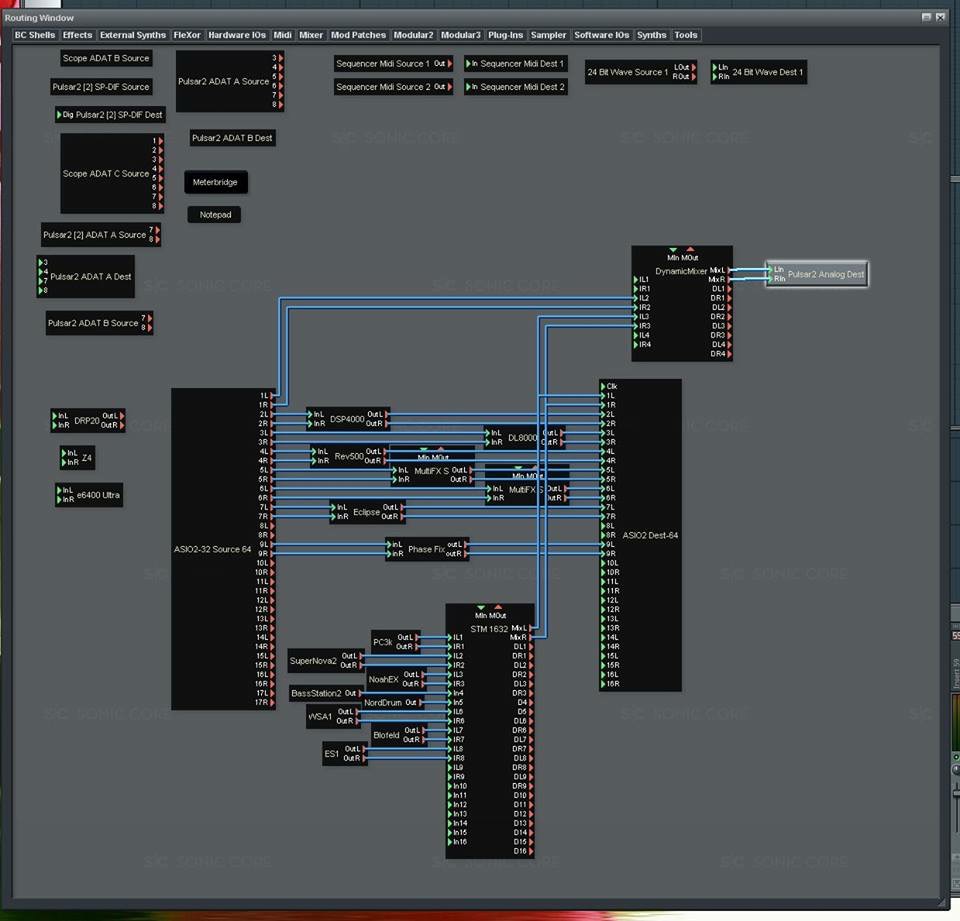This screenshot has width=960, height=921.
Task: Click 17R output port of ASIO2-32 Source 64
Action: (x=272, y=702)
